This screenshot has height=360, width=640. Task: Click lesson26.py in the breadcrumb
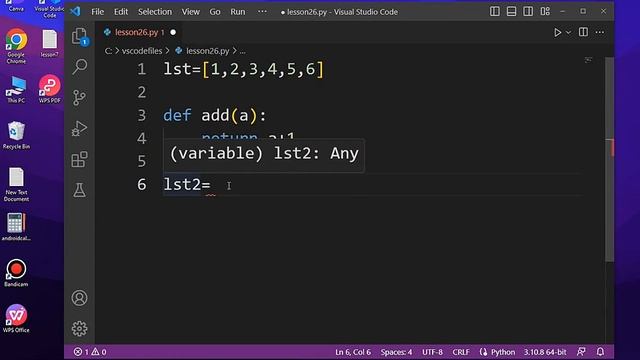(207, 51)
